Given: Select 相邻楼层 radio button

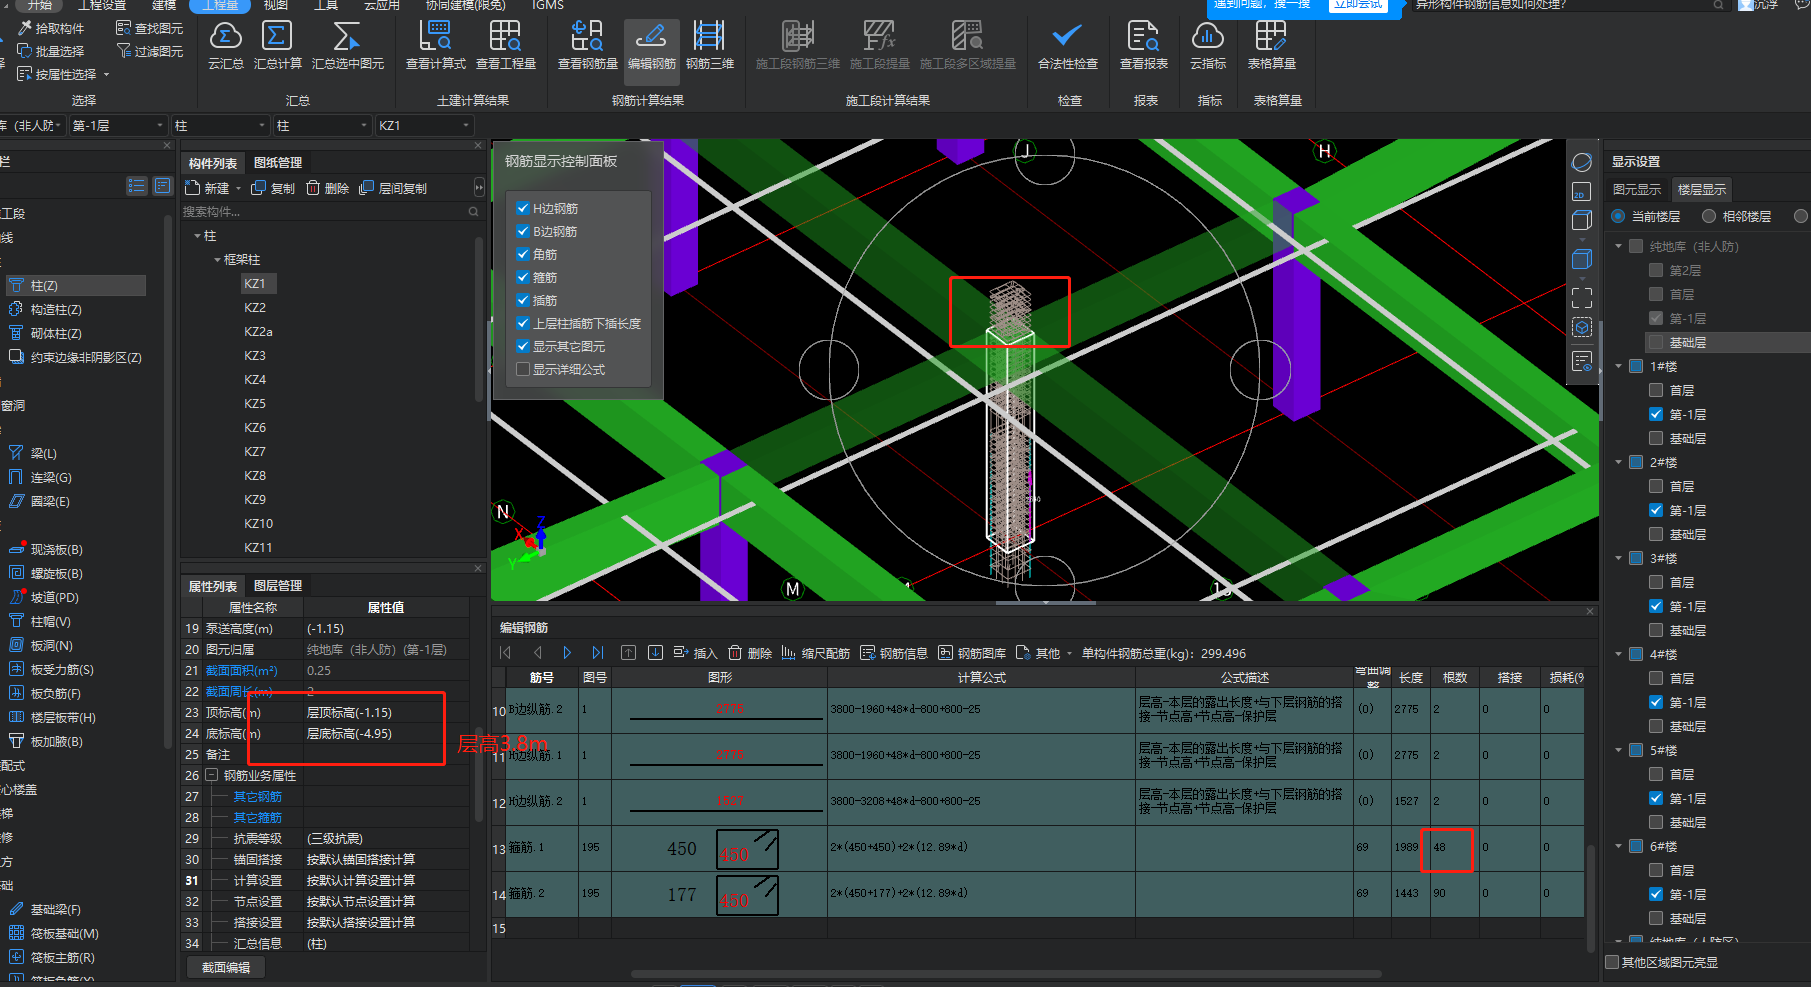Looking at the screenshot, I should click(x=1709, y=216).
